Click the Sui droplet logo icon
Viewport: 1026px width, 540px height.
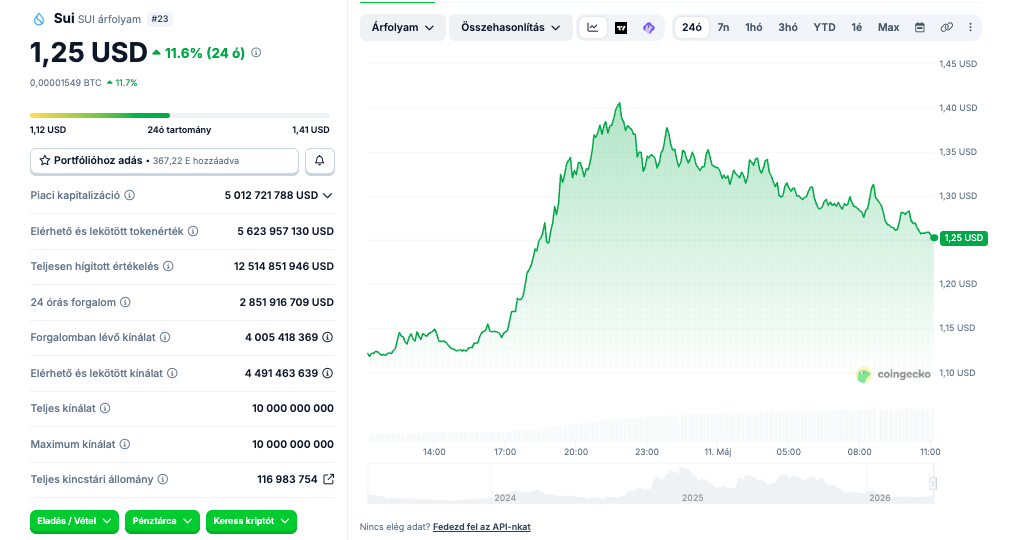[39, 19]
